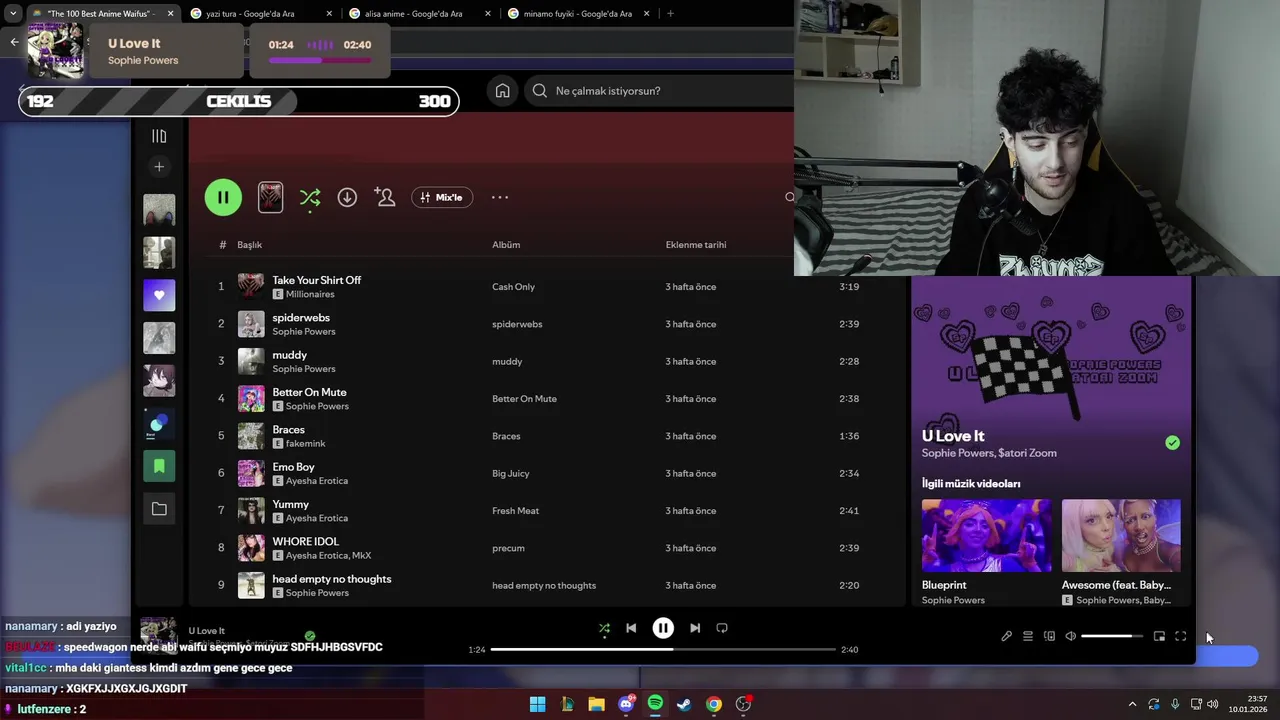Switch to fullscreen with the expand icon
Viewport: 1280px width, 720px height.
pyautogui.click(x=1180, y=636)
